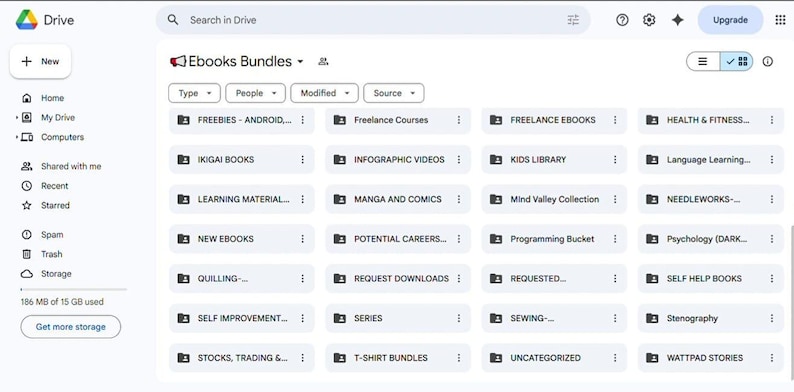Open the Google apps grid icon
794x392 pixels.
click(x=780, y=20)
